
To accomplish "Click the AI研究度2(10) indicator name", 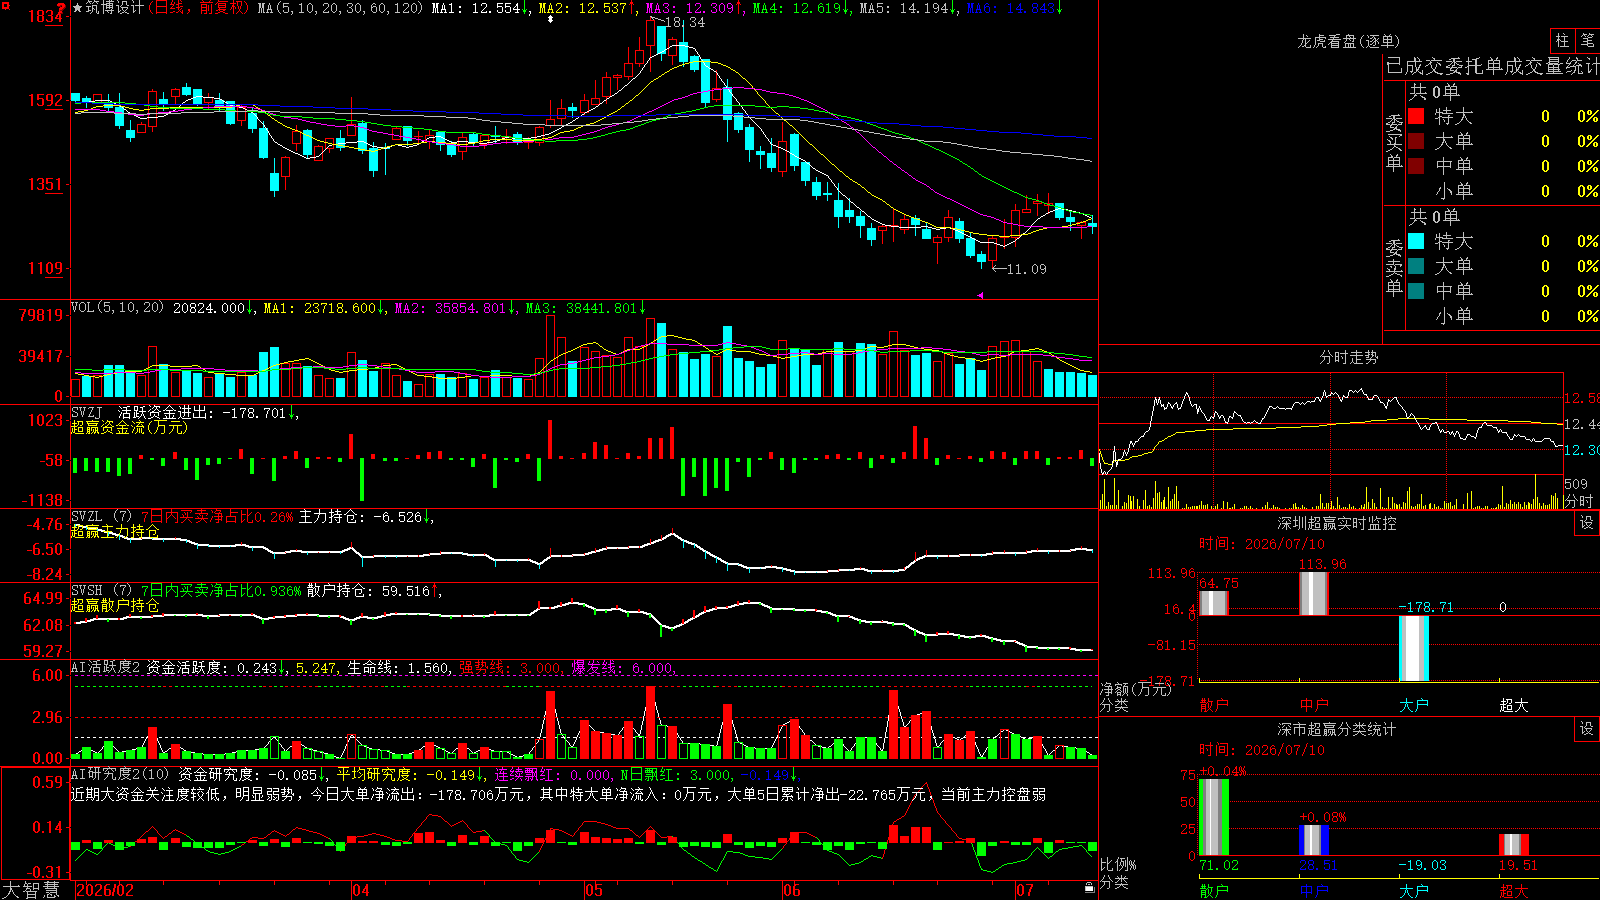I will coord(120,774).
